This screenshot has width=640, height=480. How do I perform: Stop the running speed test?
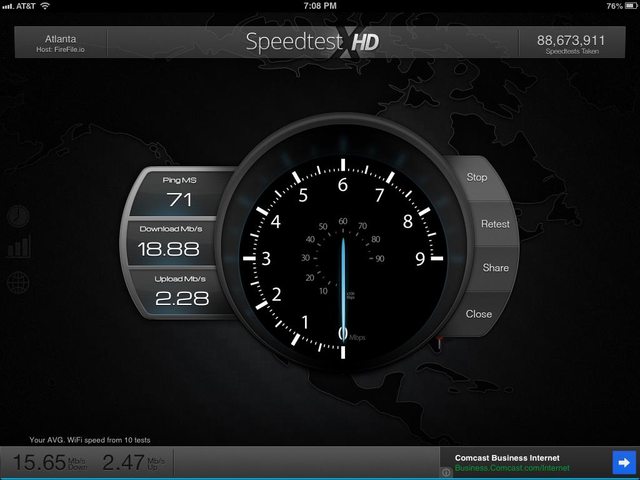pyautogui.click(x=477, y=177)
